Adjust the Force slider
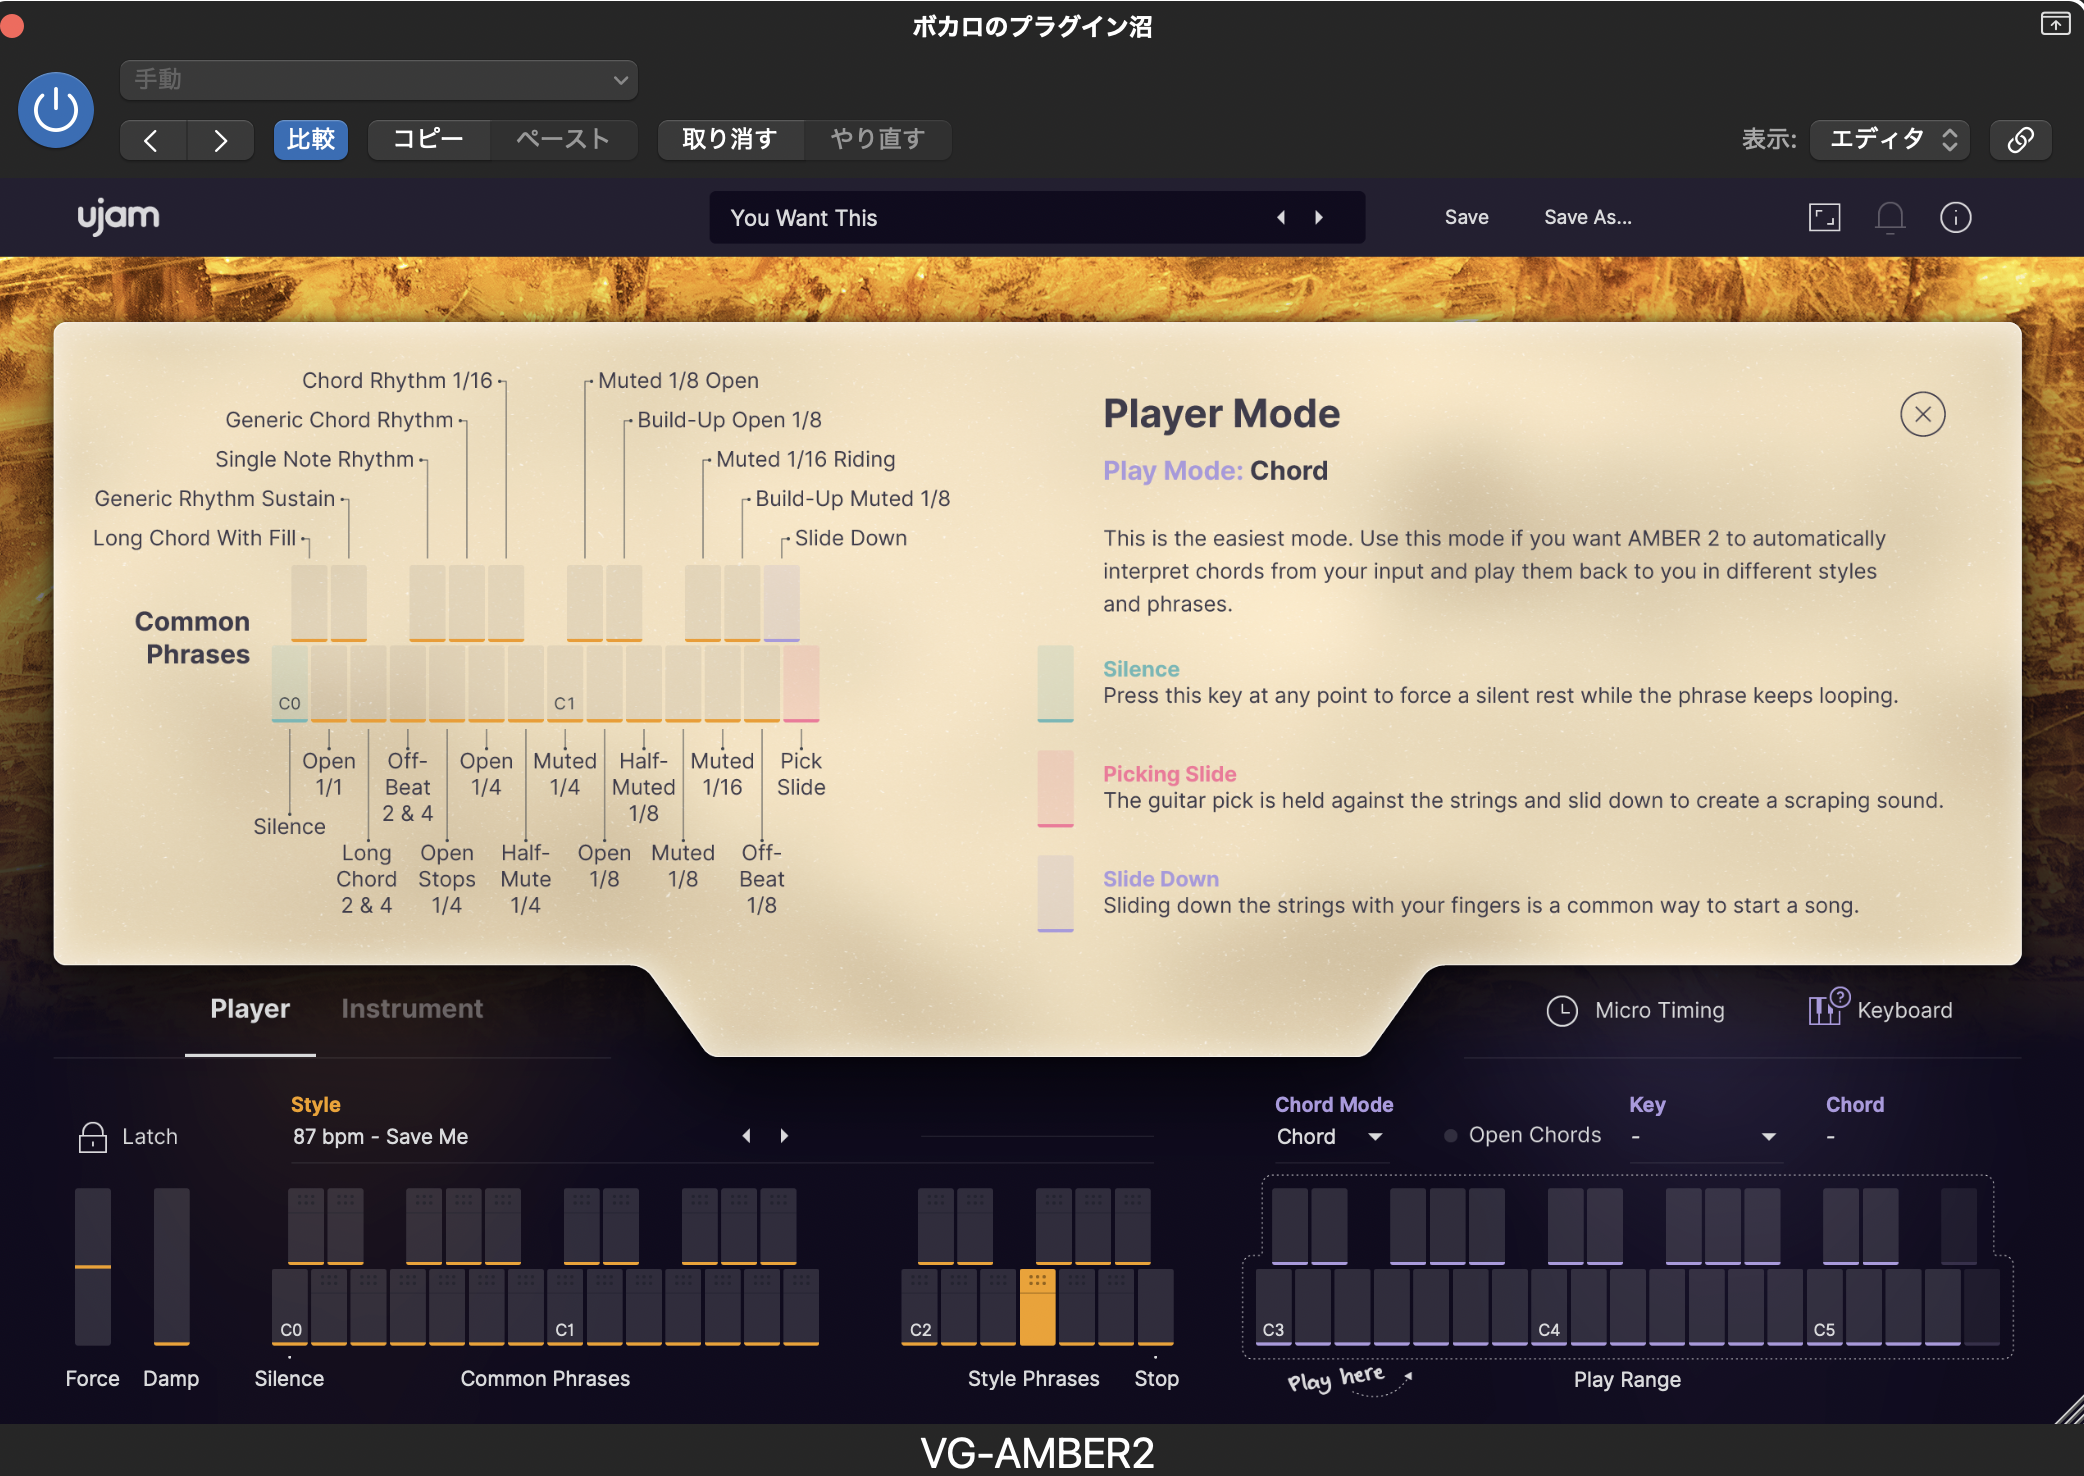The height and width of the screenshot is (1476, 2084). pos(93,1267)
